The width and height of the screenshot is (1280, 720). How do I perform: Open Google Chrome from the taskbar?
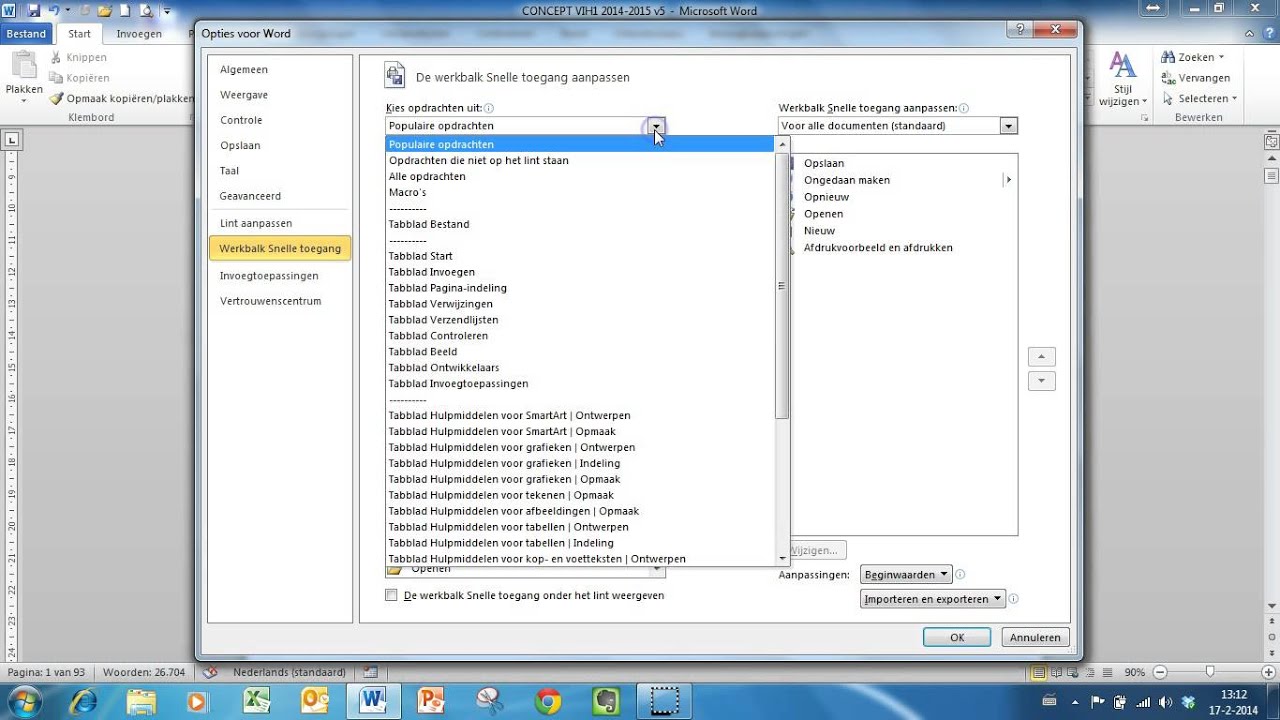pyautogui.click(x=547, y=700)
